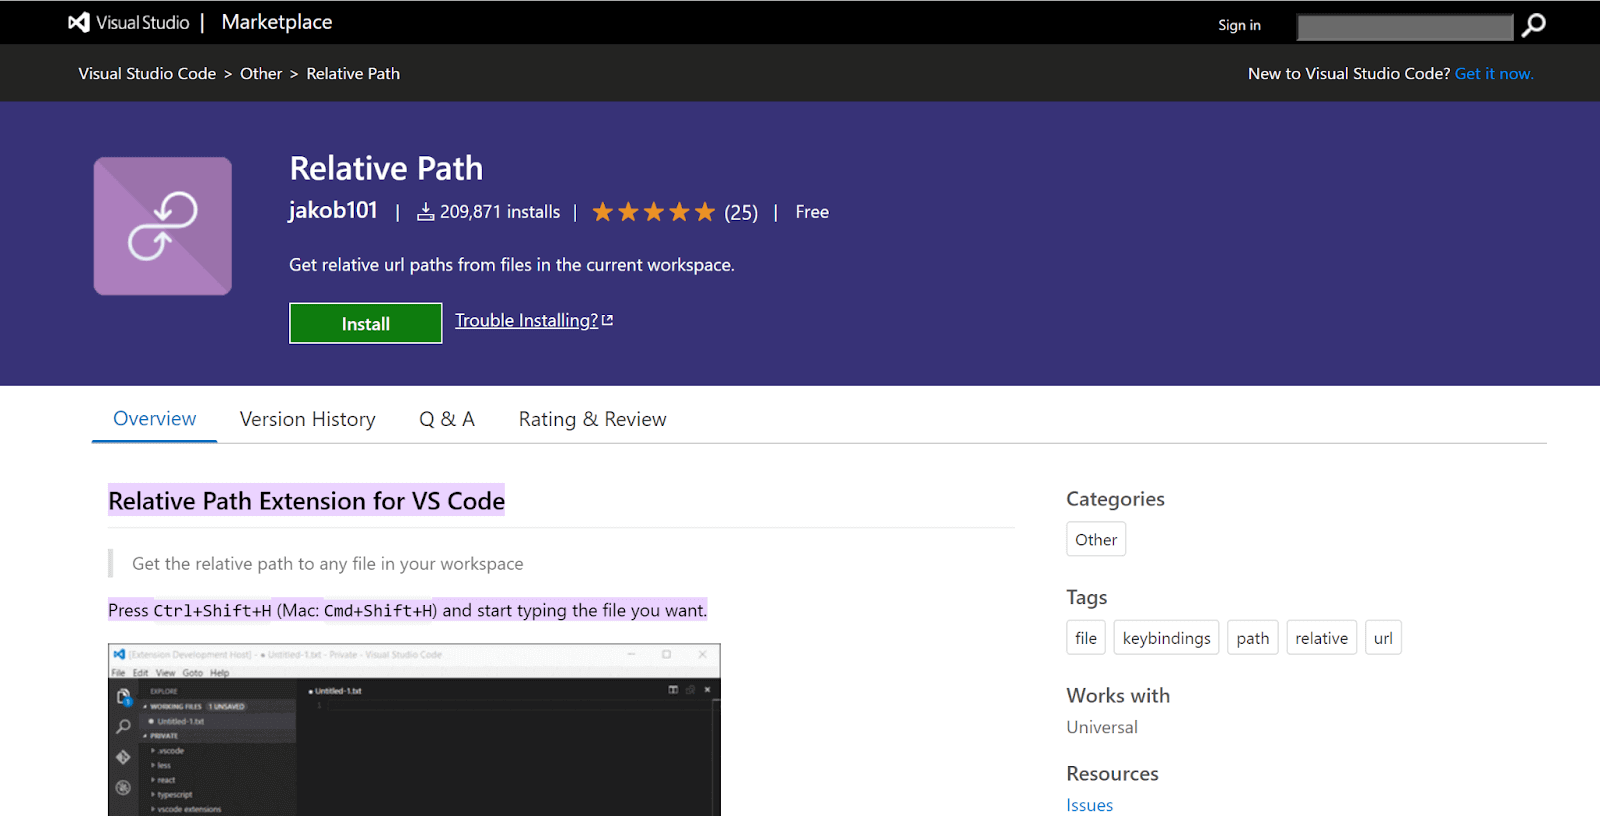Click the installs download icon

425,212
